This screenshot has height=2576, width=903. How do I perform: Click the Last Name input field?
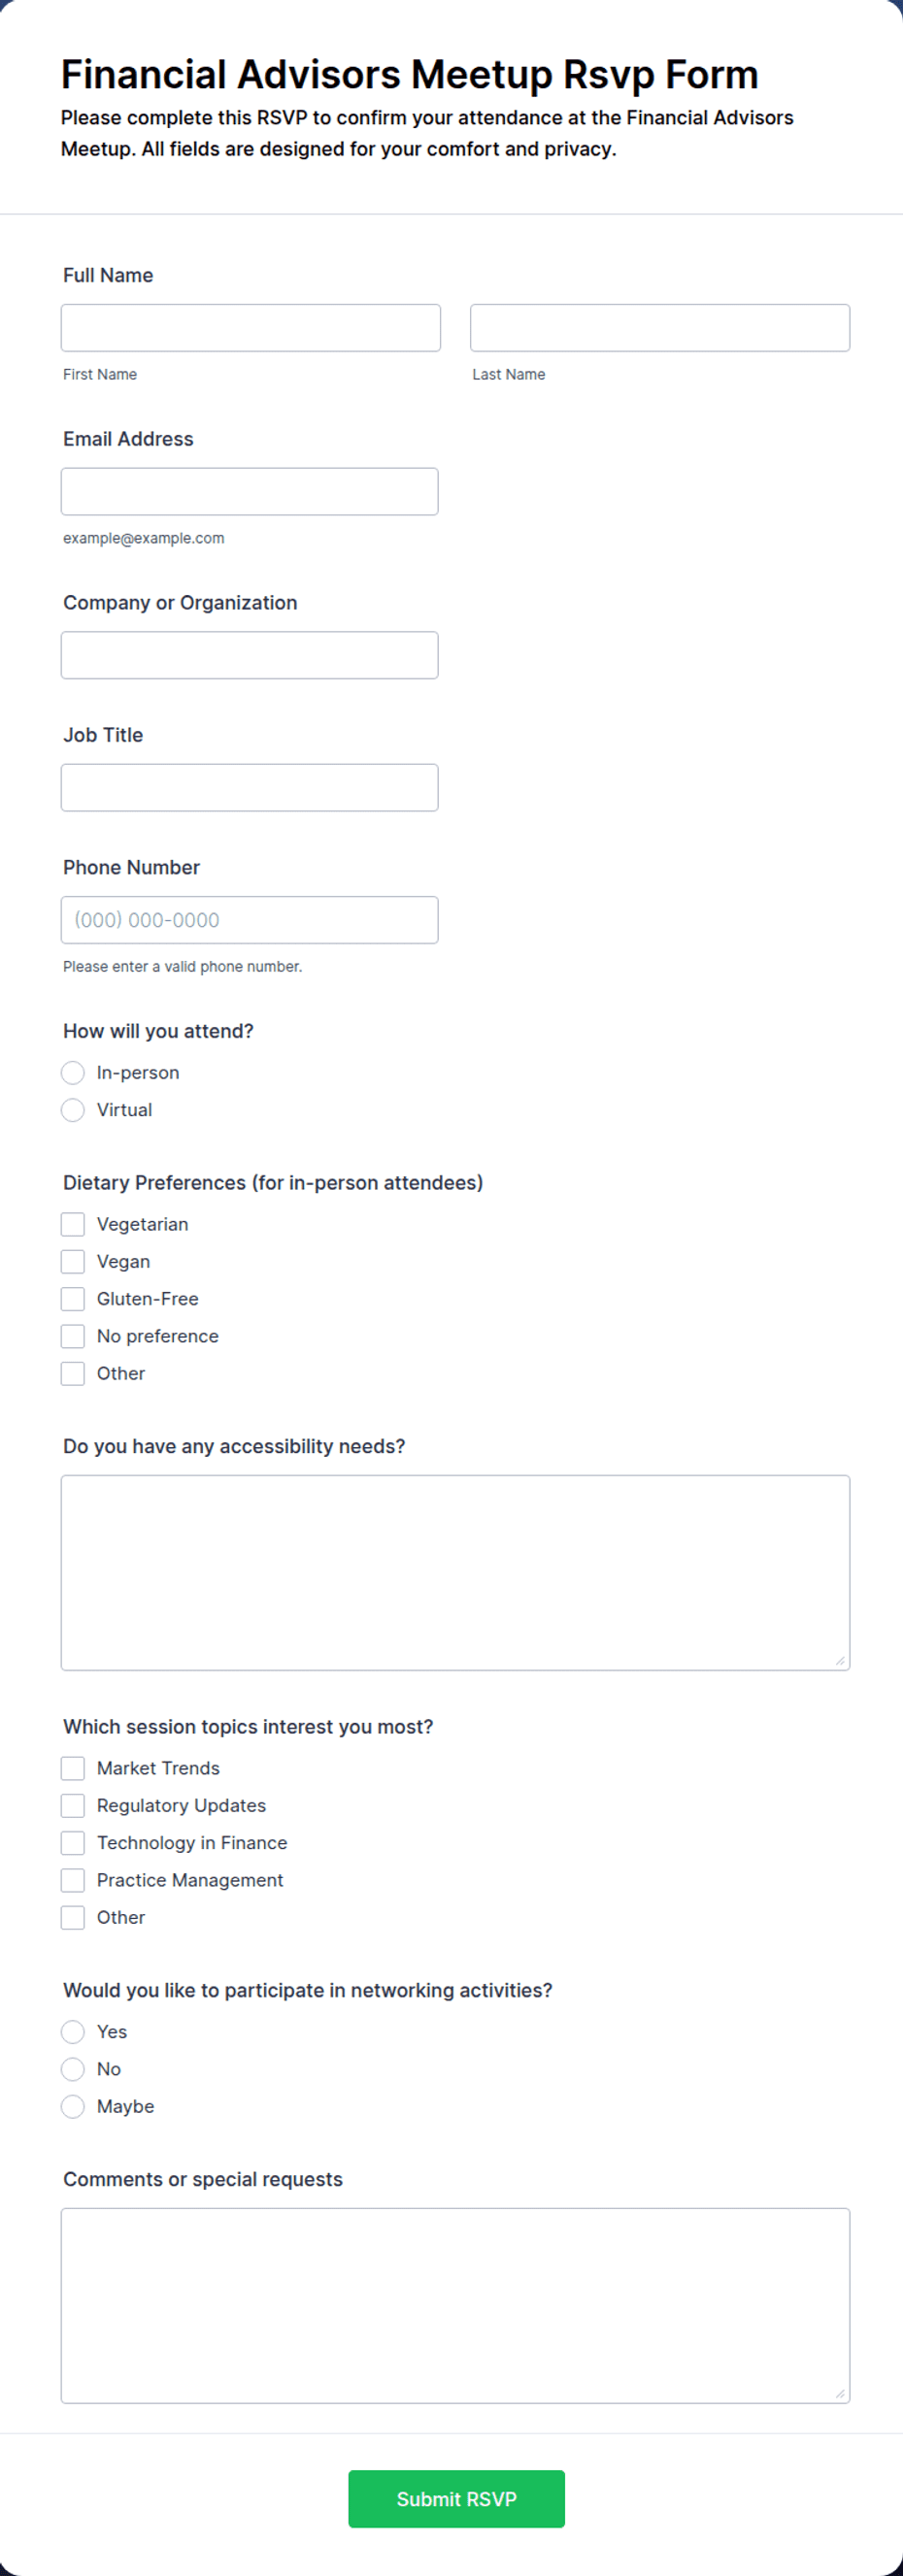(660, 328)
